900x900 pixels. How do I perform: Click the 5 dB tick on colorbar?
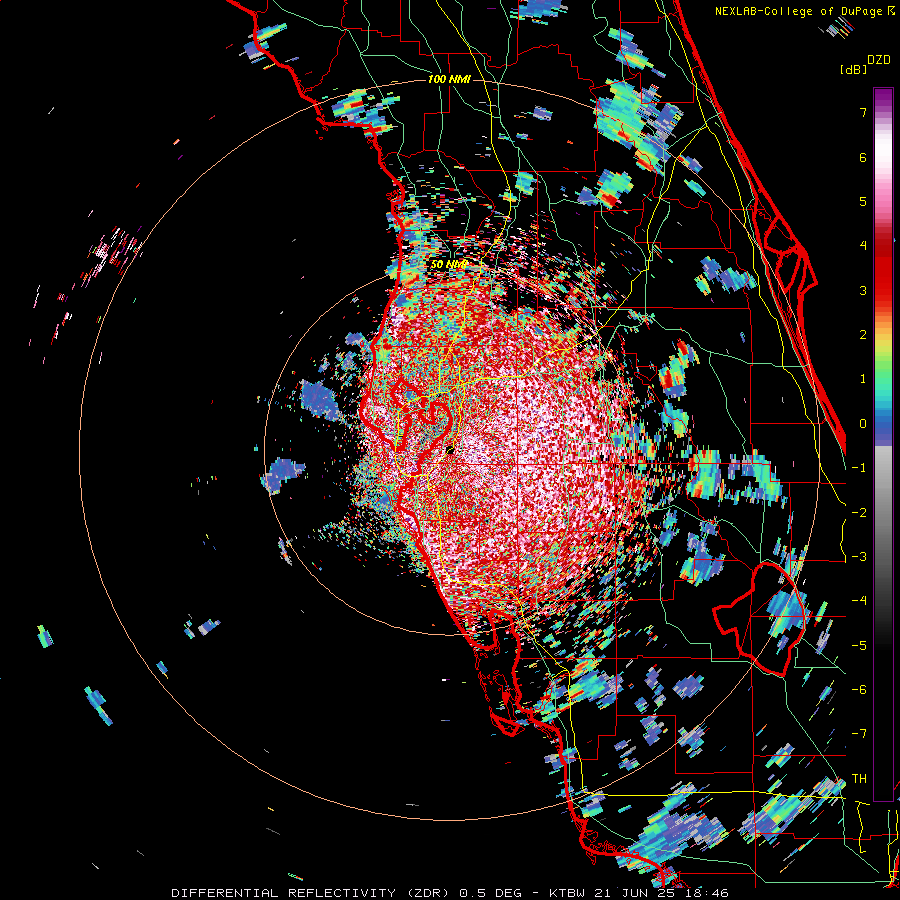click(863, 201)
